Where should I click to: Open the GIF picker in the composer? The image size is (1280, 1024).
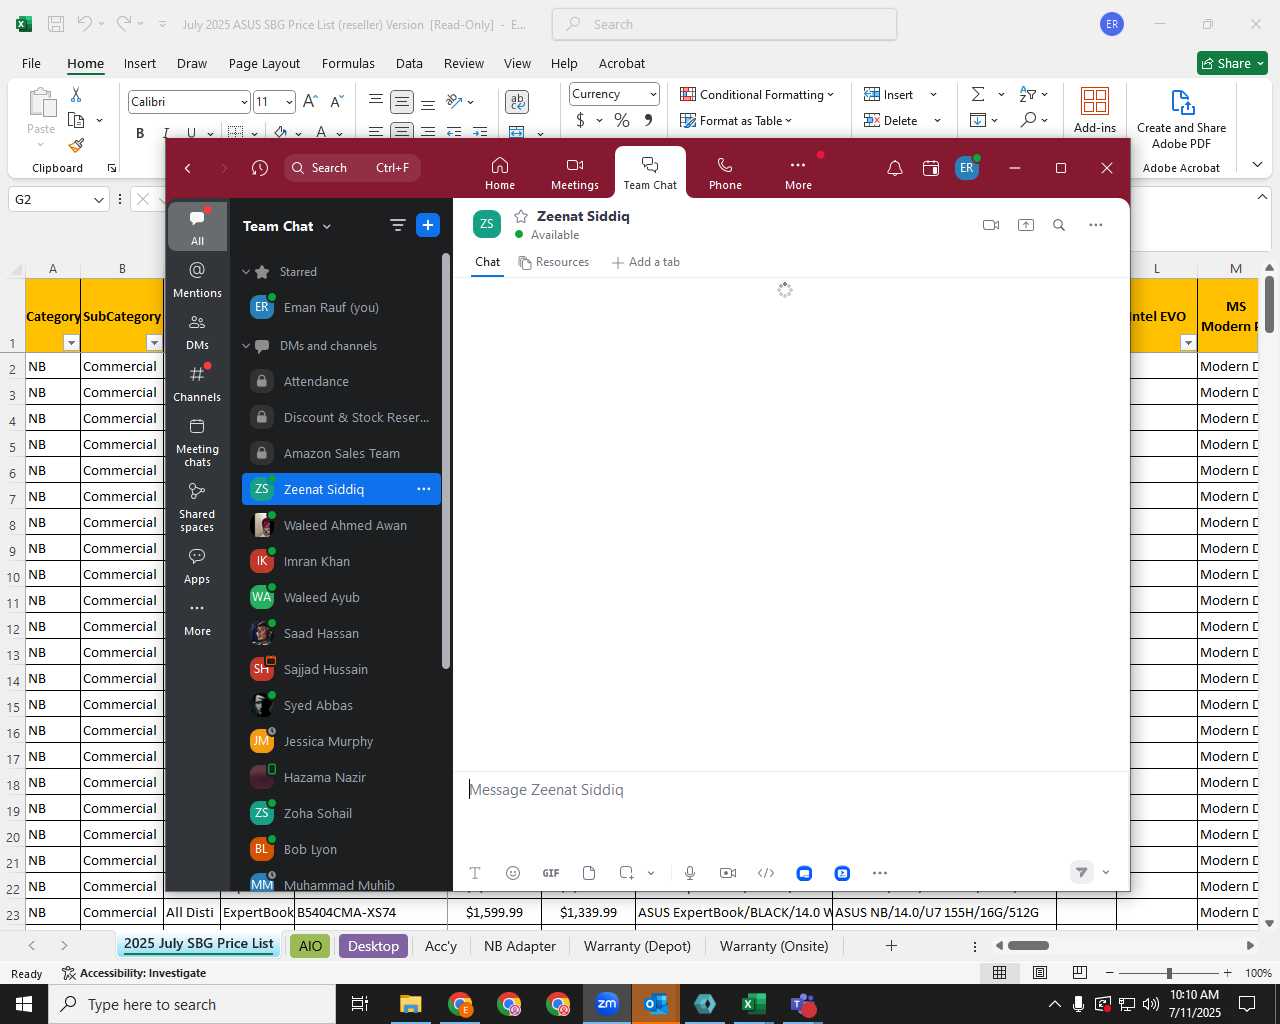[x=551, y=873]
